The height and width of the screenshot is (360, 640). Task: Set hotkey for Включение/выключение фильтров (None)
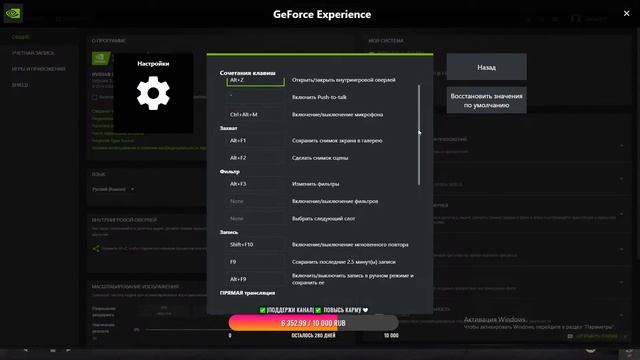click(256, 201)
